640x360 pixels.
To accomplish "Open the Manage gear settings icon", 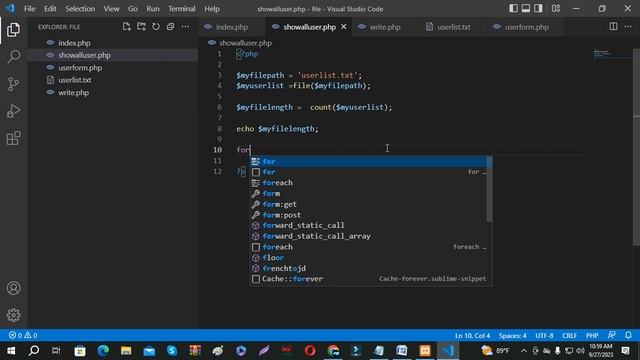I will pos(13,315).
